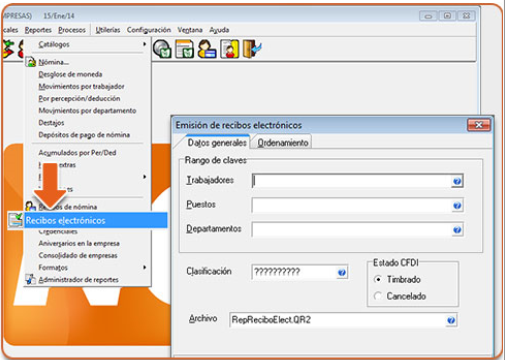The image size is (505, 360).
Task: Choose Depósitos de pago de nómina
Action: (84, 135)
